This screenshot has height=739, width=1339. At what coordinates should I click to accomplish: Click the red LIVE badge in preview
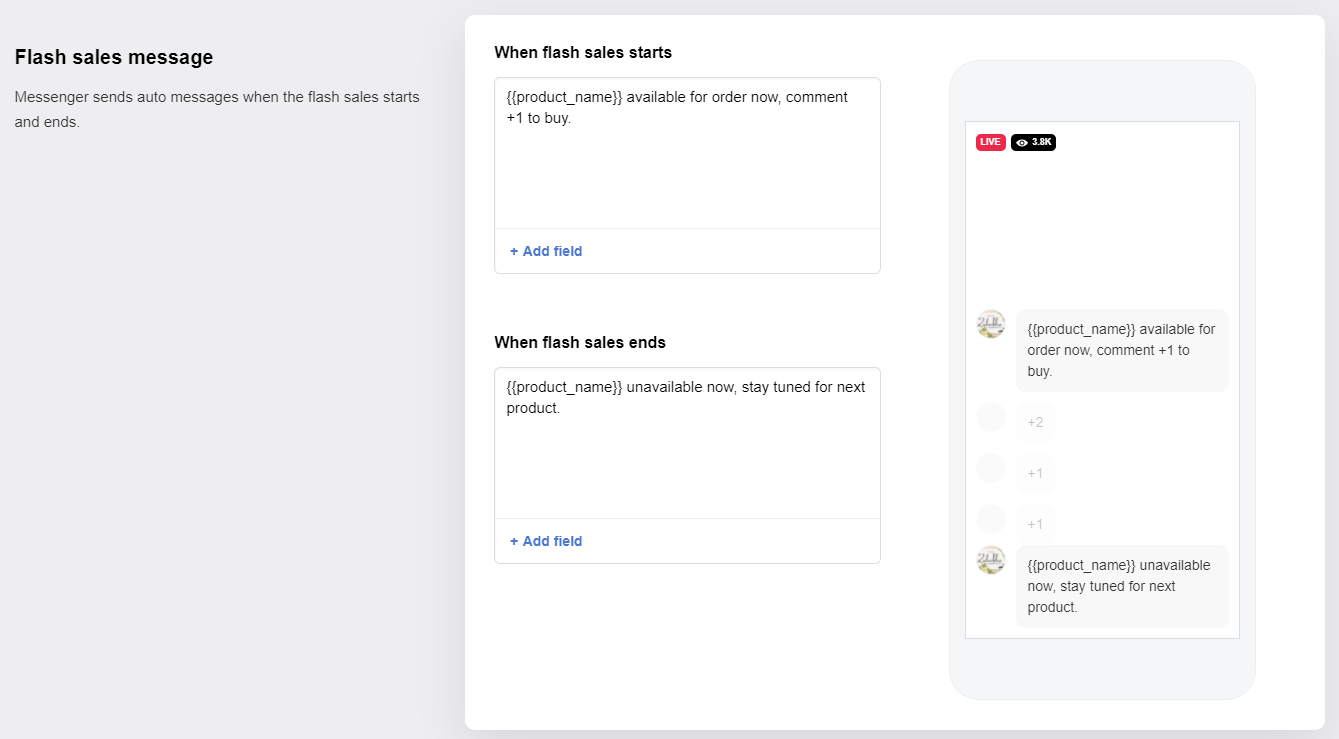point(990,142)
